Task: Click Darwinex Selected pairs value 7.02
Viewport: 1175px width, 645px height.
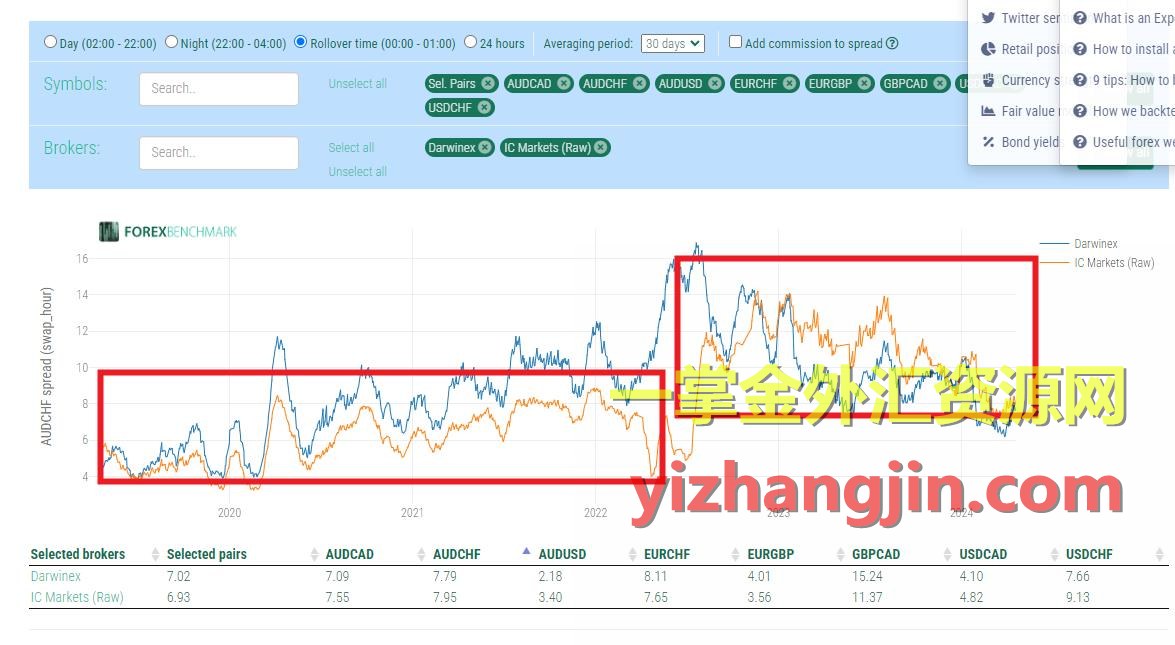Action: point(178,576)
